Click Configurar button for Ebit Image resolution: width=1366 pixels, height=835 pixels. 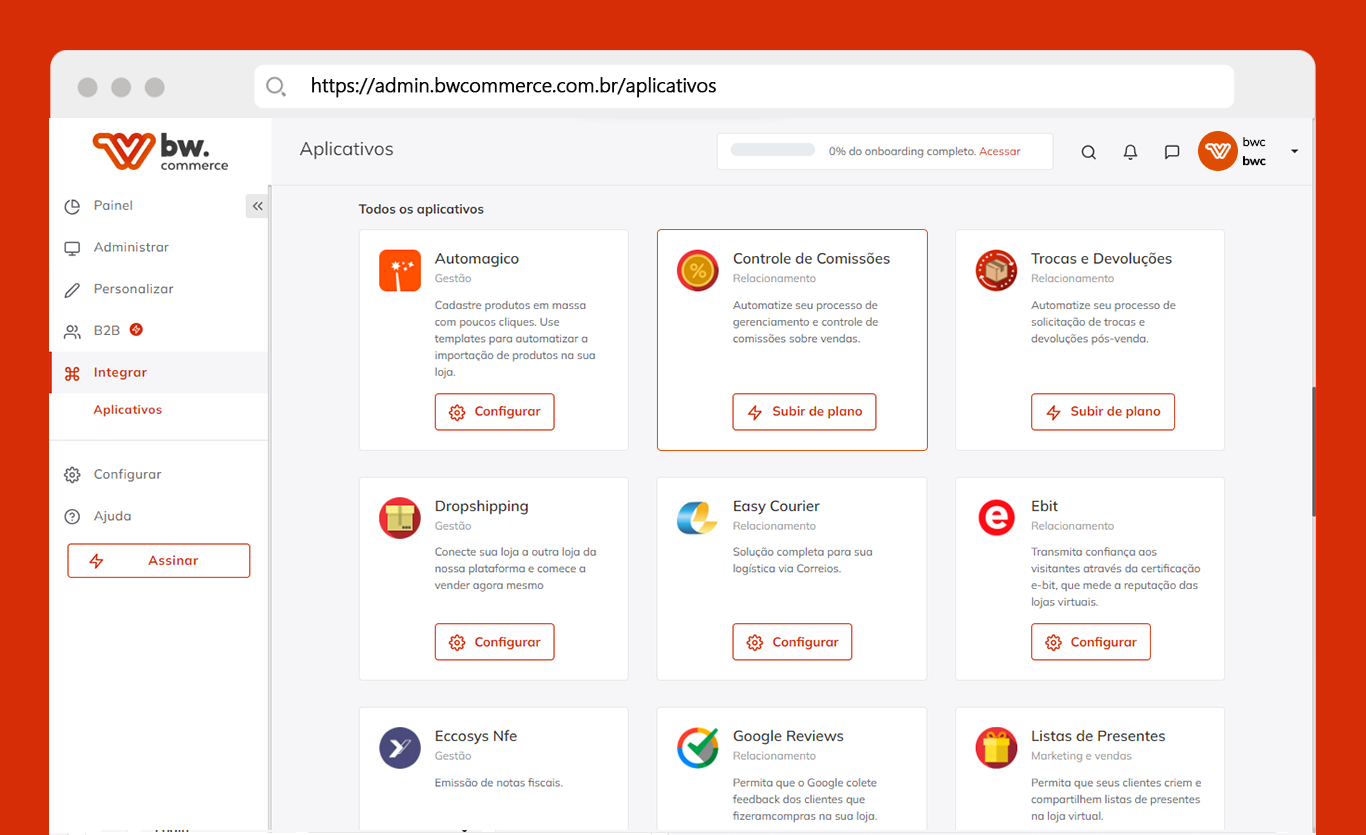point(1091,642)
